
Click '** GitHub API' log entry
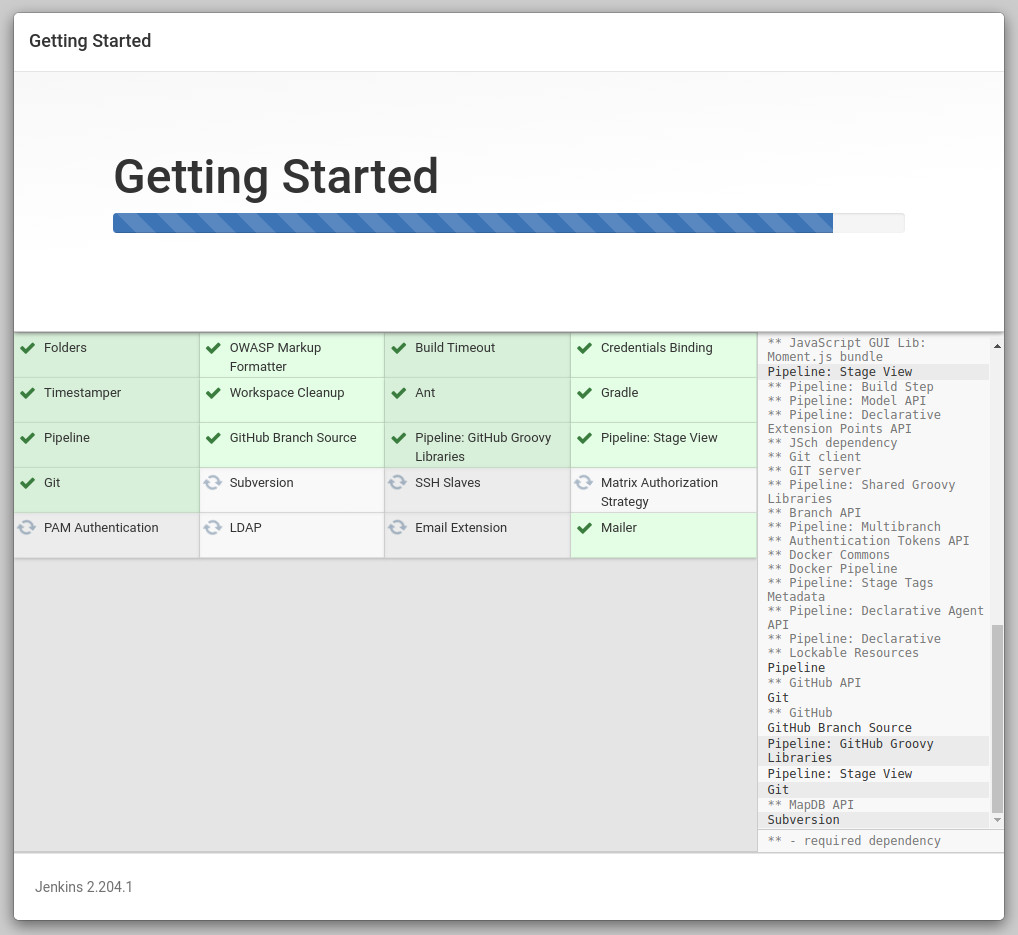pyautogui.click(x=813, y=683)
